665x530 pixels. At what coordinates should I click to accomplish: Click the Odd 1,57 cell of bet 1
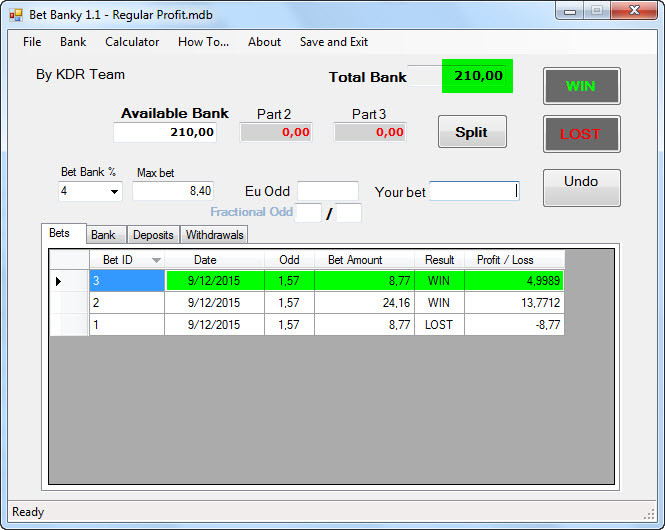(289, 325)
